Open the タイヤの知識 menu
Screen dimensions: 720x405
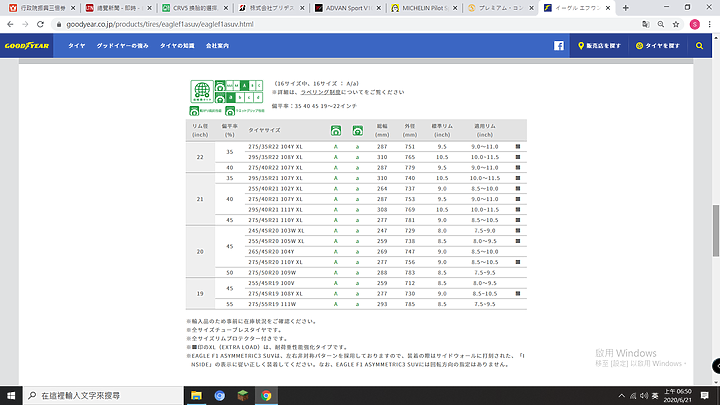[177, 46]
